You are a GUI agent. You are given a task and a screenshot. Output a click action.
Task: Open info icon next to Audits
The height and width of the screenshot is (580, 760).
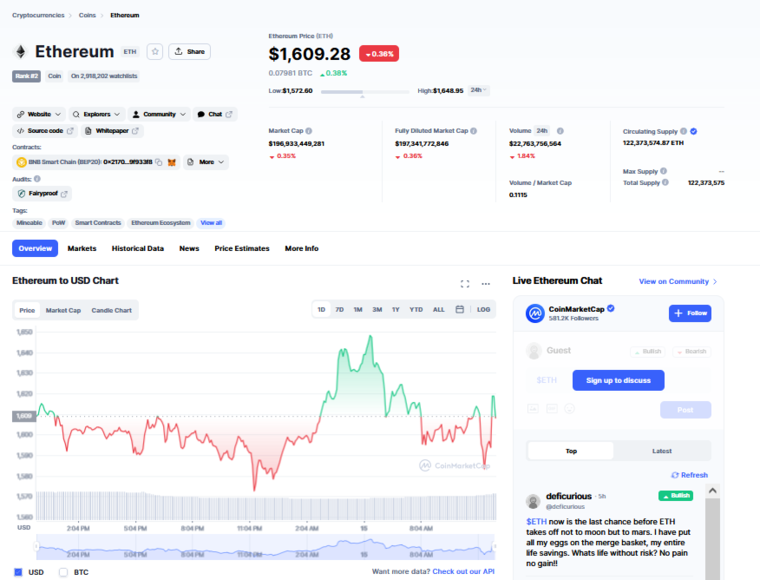[37, 179]
